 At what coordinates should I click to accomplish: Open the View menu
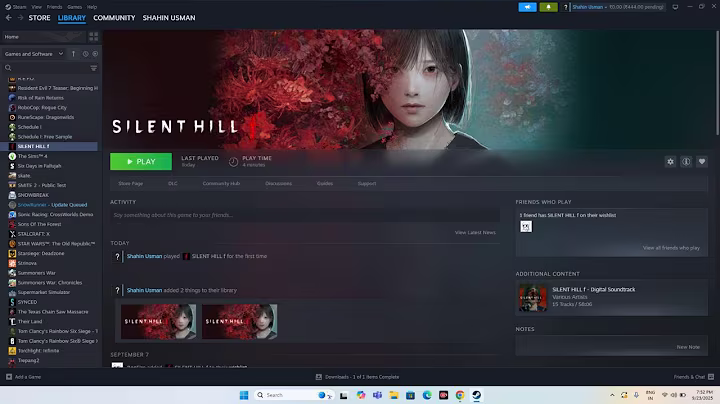tap(36, 7)
